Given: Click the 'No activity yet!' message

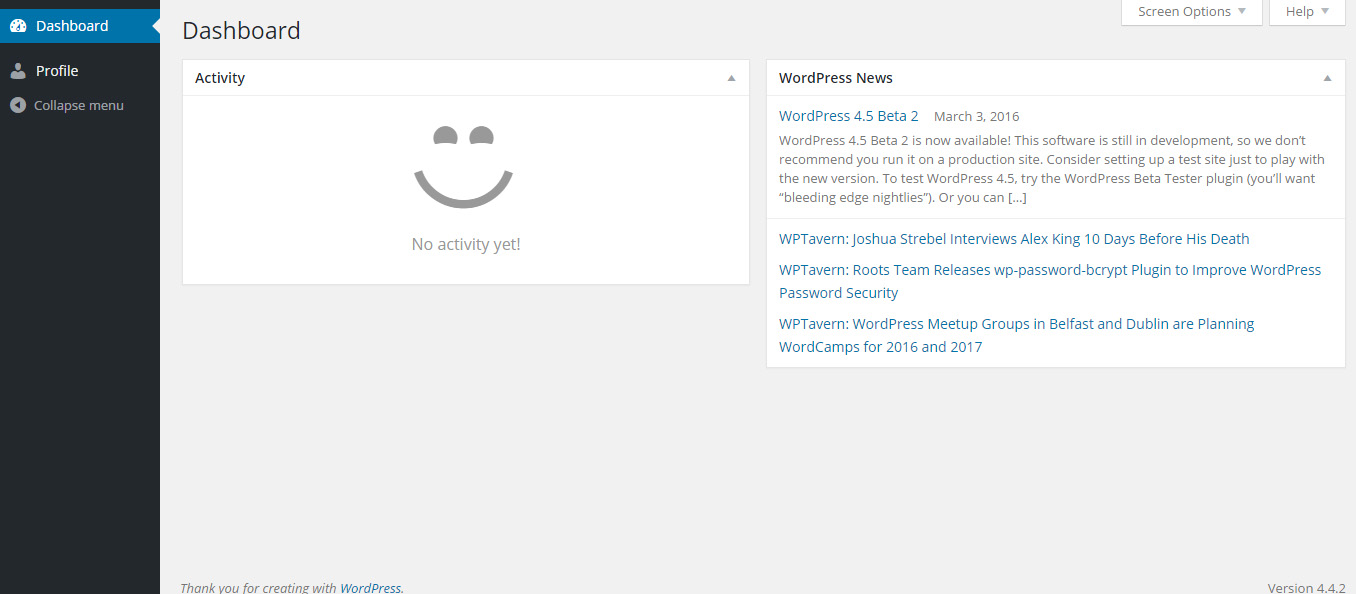Looking at the screenshot, I should [466, 244].
